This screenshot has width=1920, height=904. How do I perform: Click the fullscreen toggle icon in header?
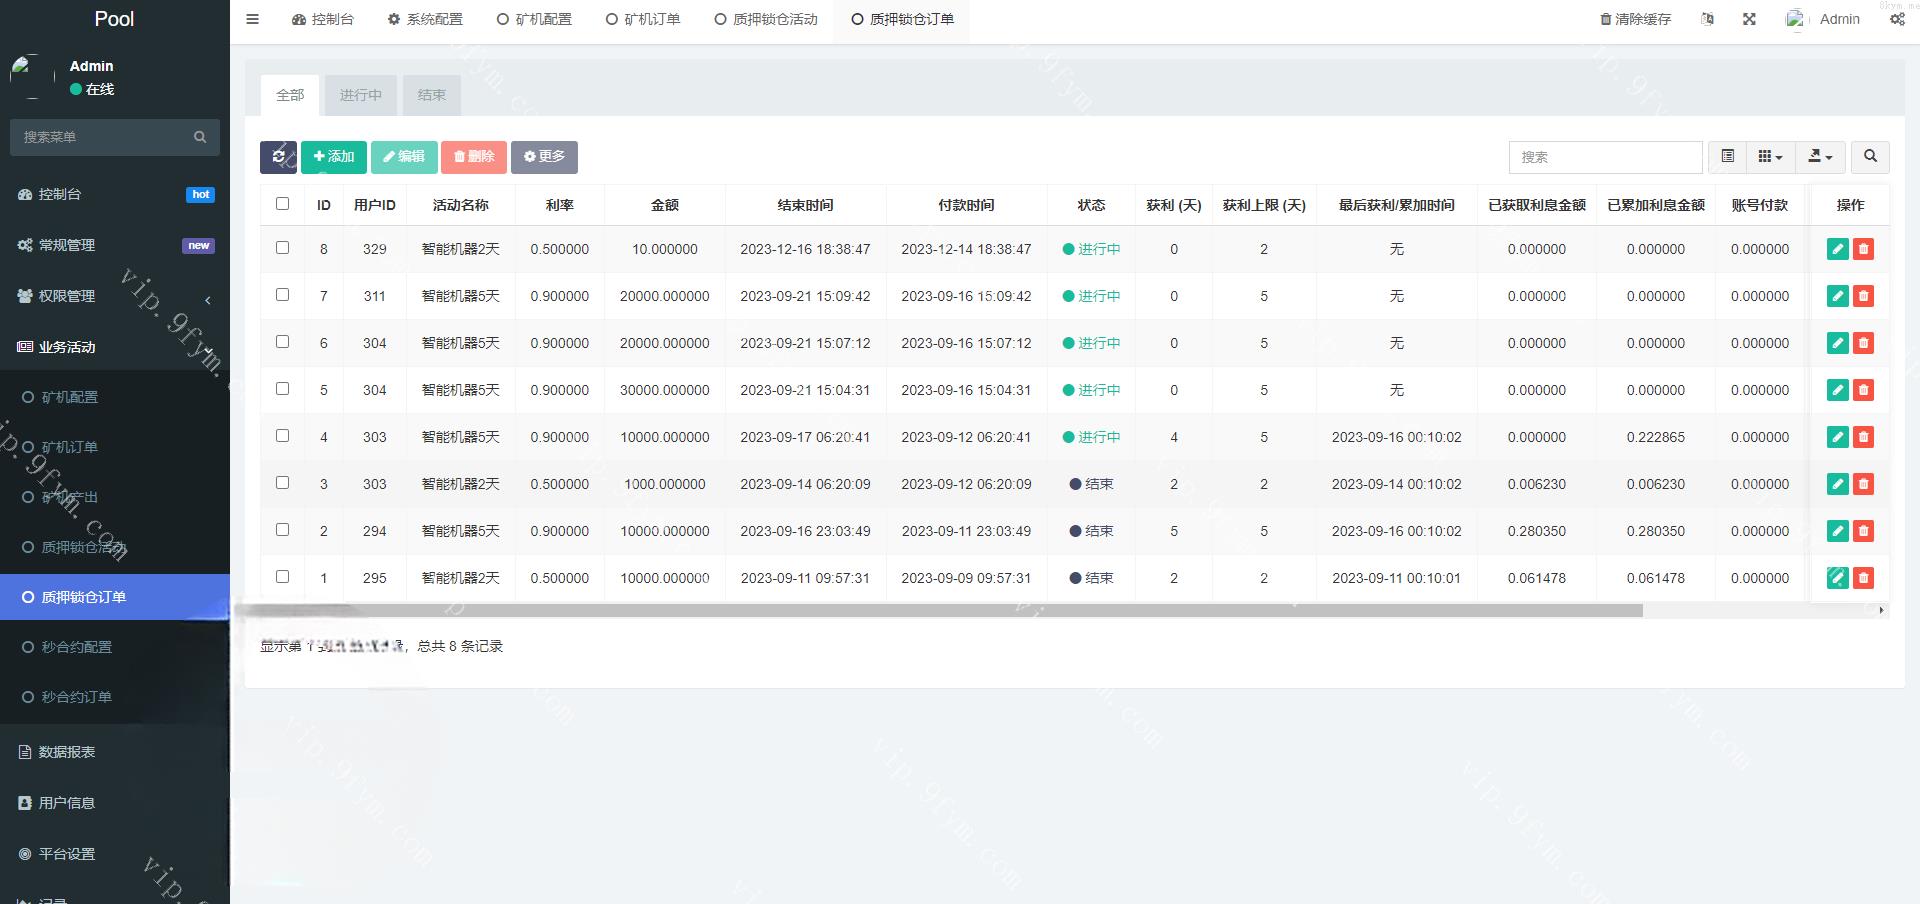1749,19
